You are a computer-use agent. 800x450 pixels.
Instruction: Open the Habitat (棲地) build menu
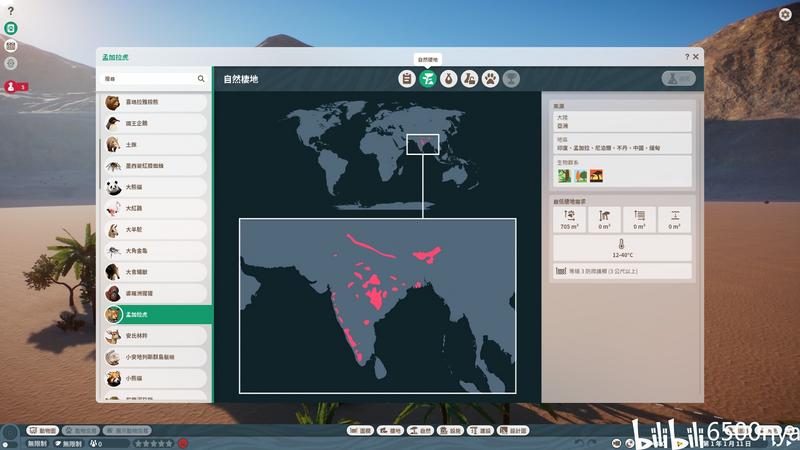[390, 431]
